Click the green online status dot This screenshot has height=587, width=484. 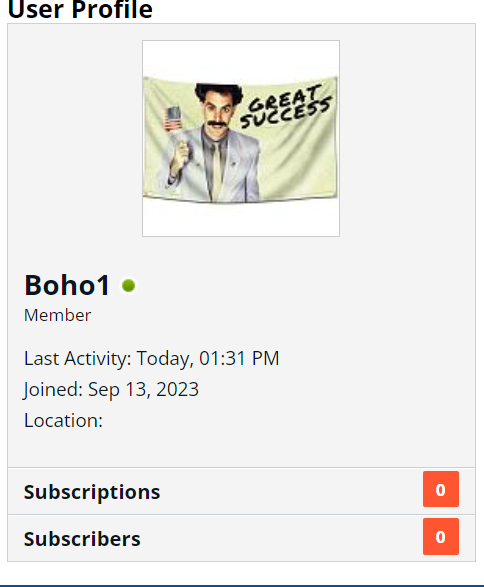pyautogui.click(x=128, y=286)
